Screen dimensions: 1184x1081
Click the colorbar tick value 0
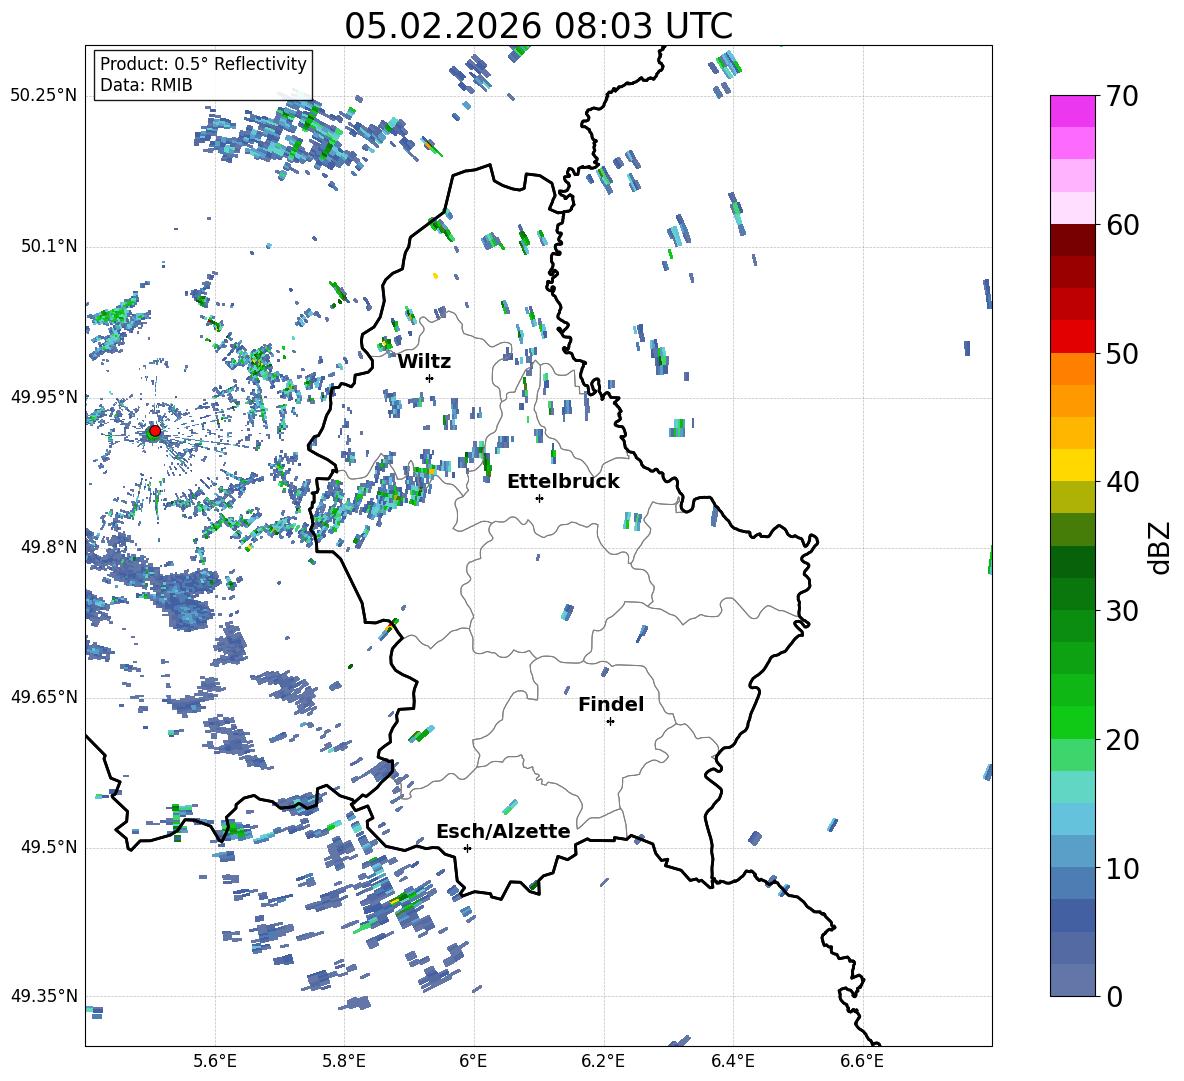coord(1115,997)
